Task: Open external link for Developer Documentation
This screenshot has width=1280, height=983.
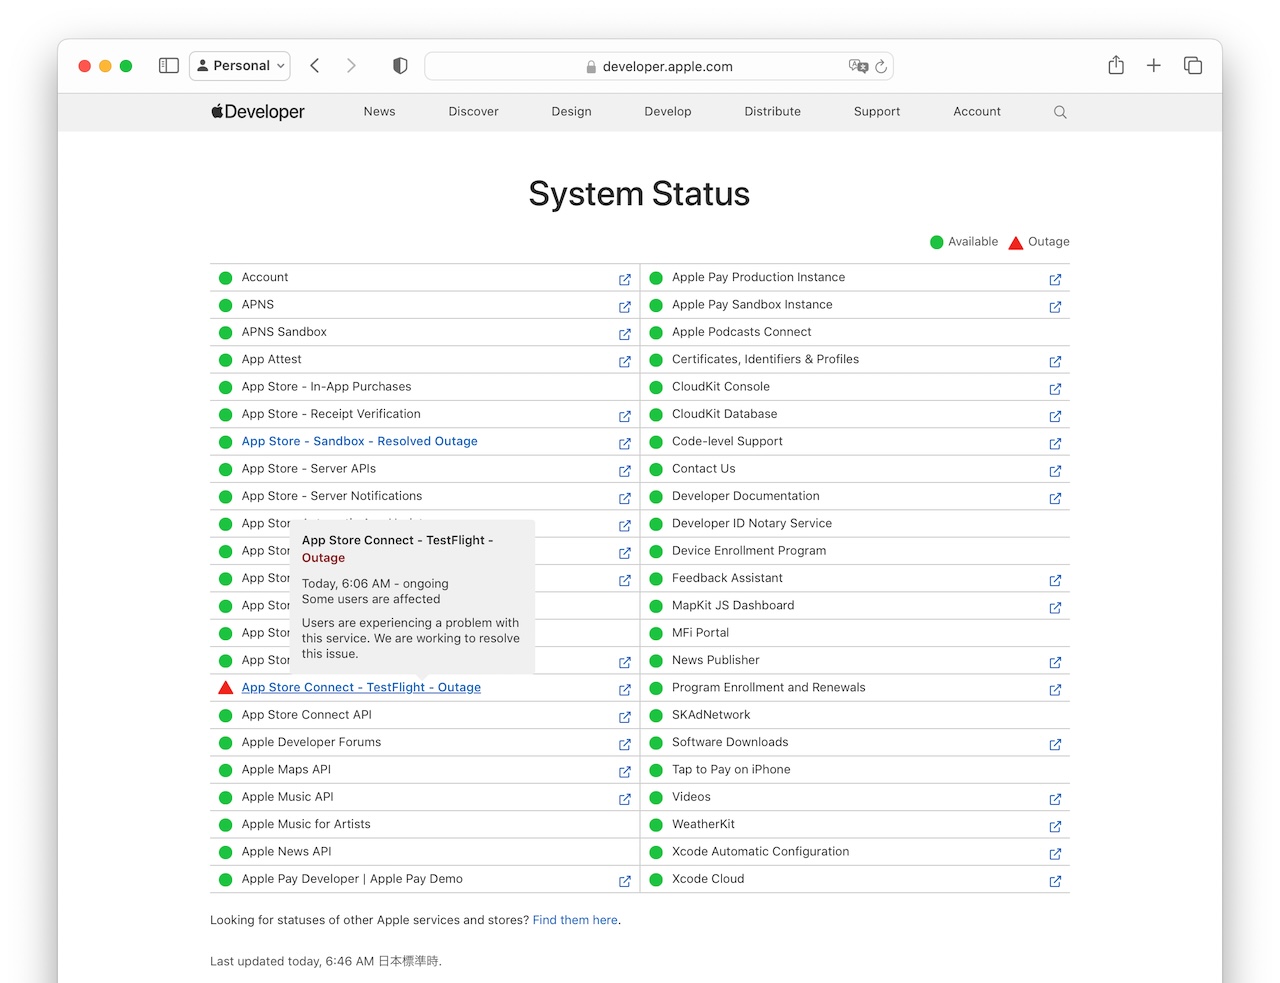Action: pyautogui.click(x=1055, y=498)
